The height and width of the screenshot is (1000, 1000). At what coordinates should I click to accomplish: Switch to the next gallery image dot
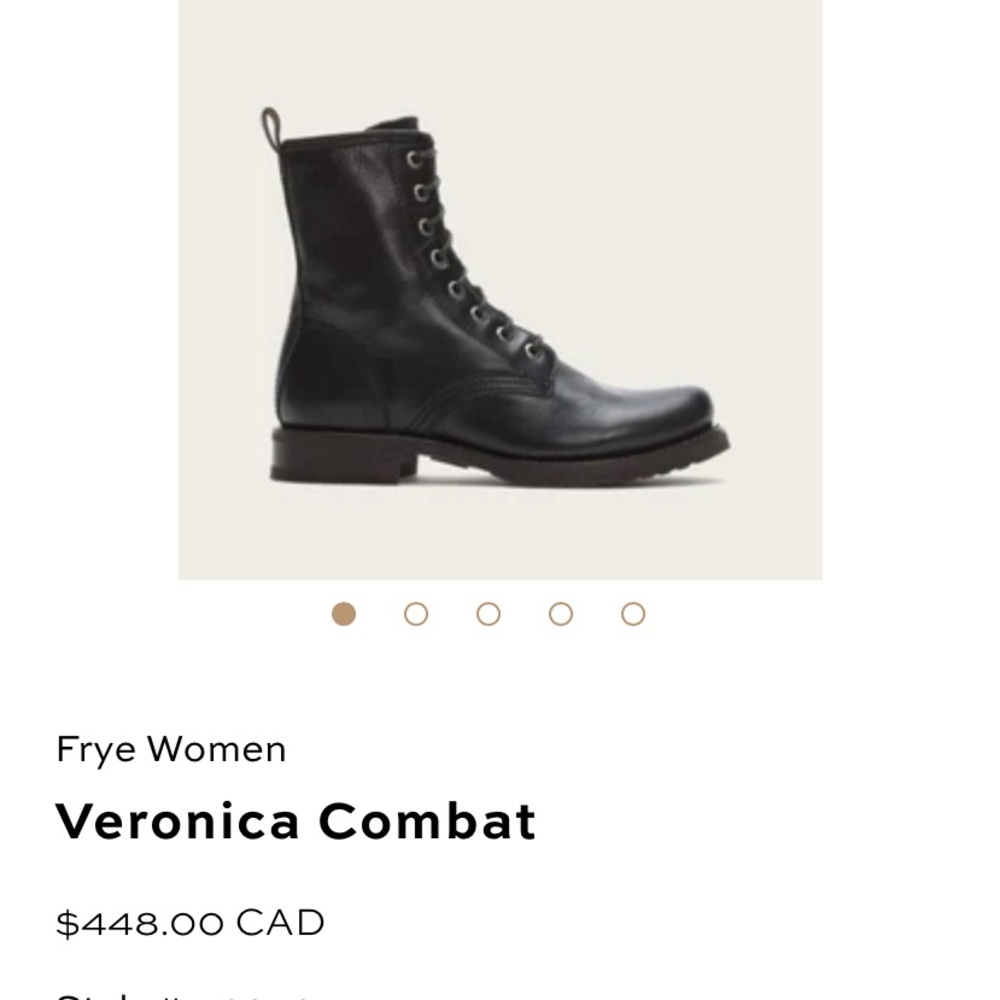coord(417,612)
